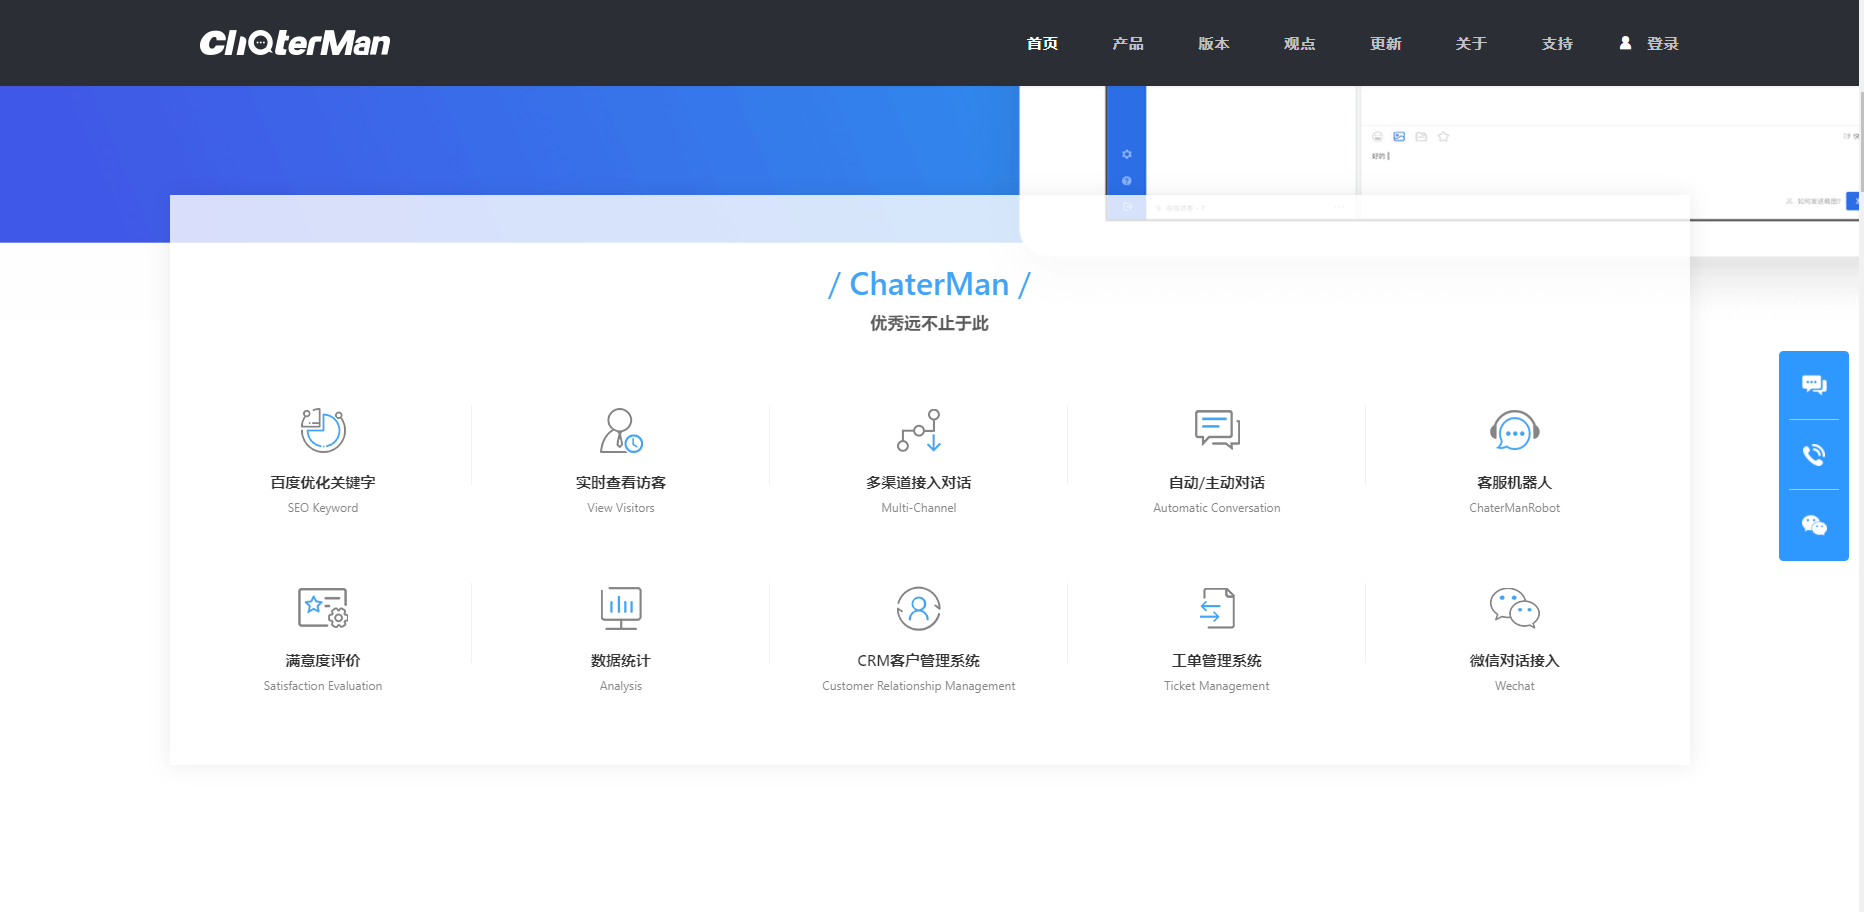Click the Automatic Conversation chat icon
This screenshot has width=1864, height=912.
(1217, 430)
